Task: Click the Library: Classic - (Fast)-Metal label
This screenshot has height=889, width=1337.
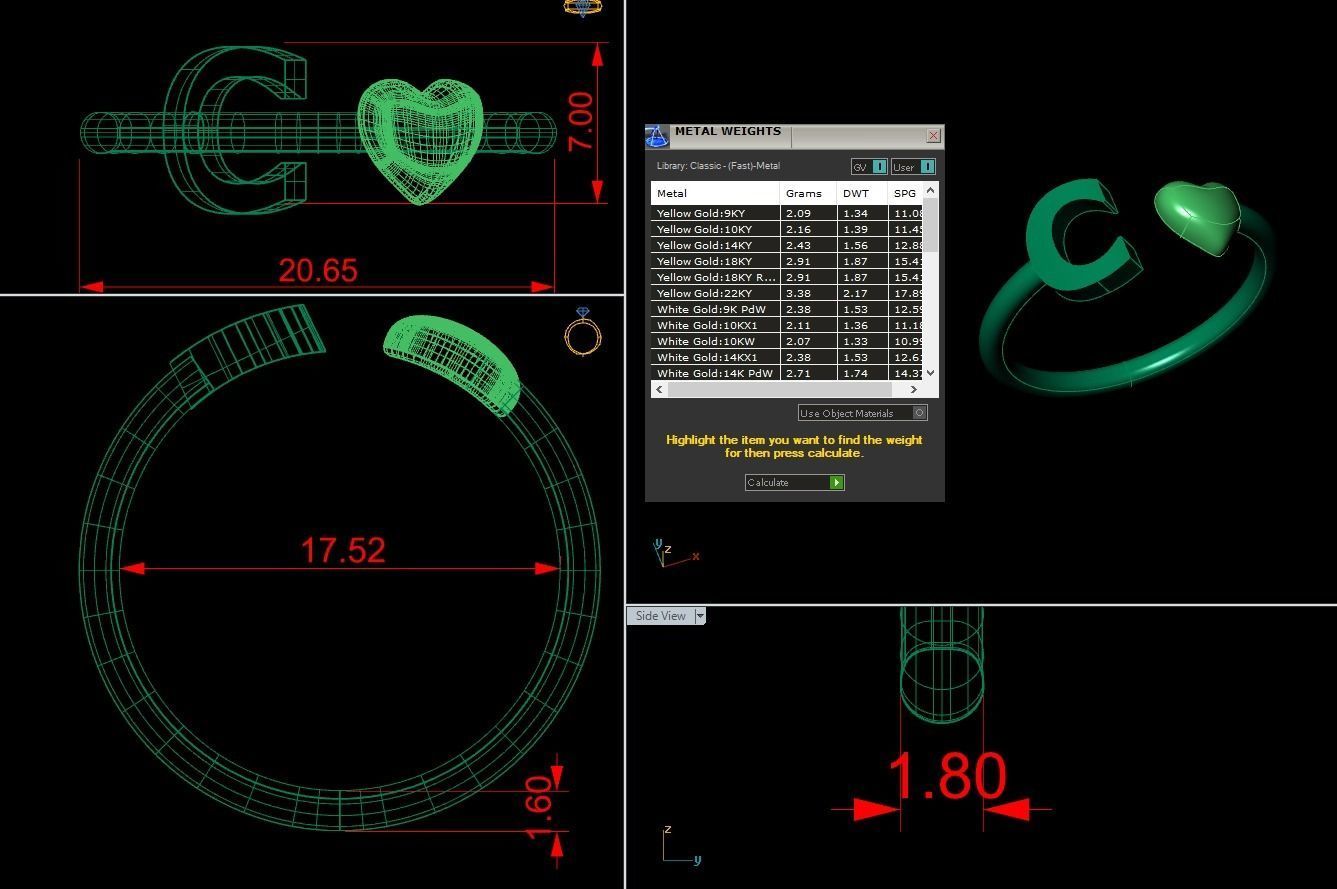Action: point(718,166)
